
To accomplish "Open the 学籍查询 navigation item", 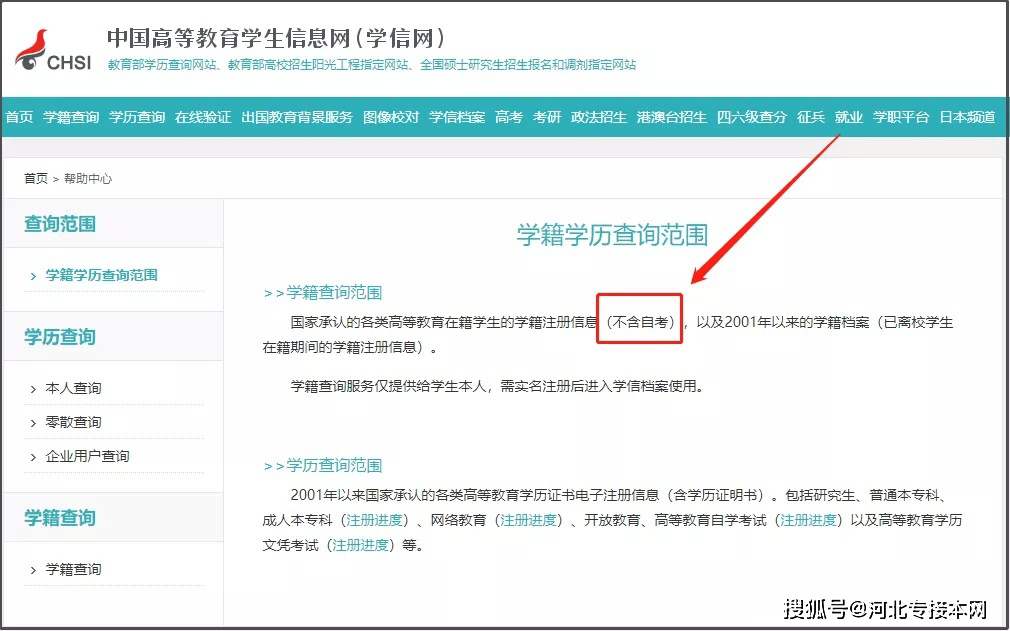I will [x=70, y=116].
